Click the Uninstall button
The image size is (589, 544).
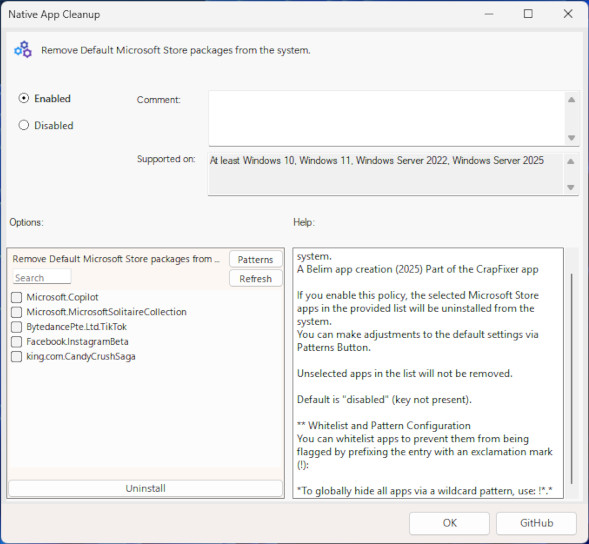[x=145, y=488]
